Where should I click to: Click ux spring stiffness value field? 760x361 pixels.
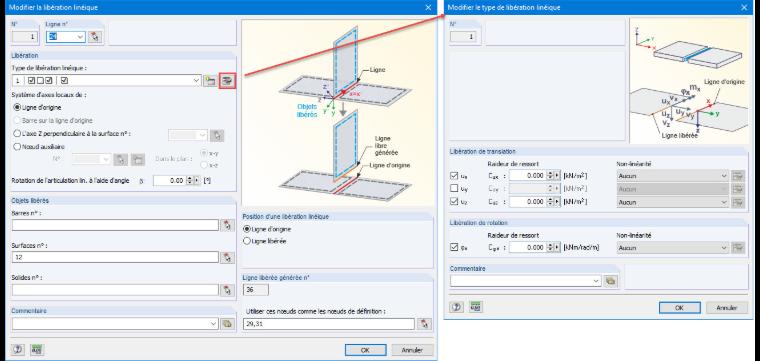(x=528, y=176)
